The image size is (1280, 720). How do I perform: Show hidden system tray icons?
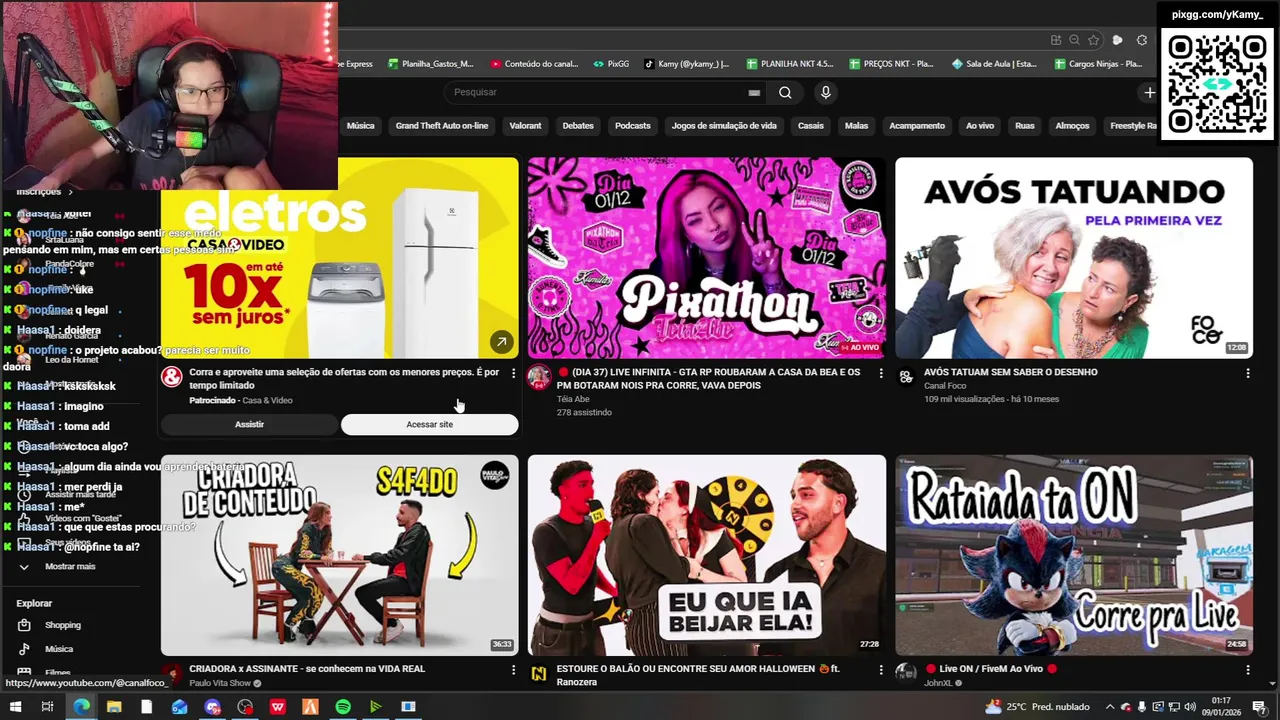click(1110, 707)
